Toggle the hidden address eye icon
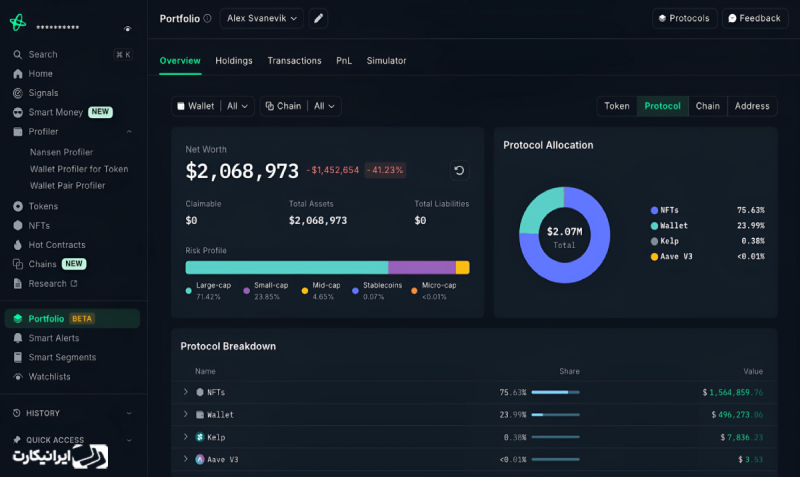Screen dimensions: 800x477 [x=128, y=29]
